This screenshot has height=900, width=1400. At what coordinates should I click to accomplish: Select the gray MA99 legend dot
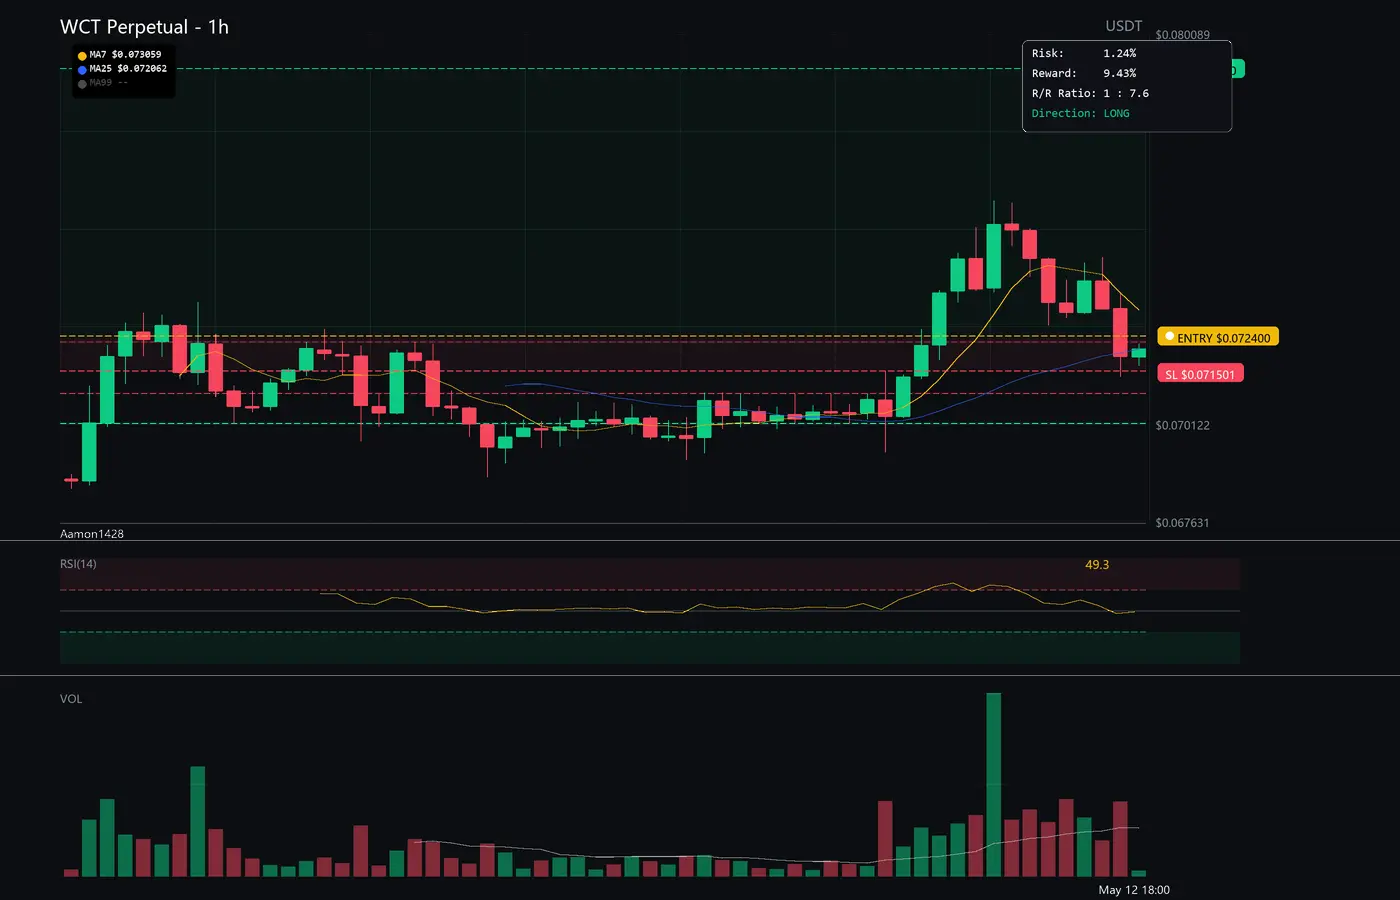(82, 84)
